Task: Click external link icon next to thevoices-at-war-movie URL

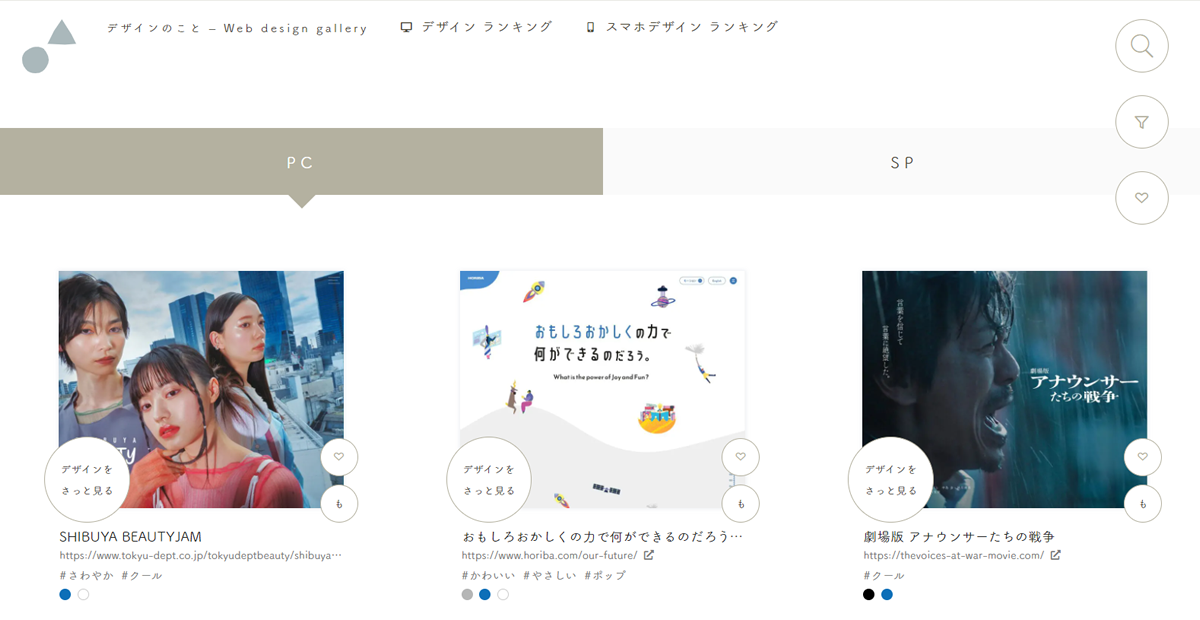Action: tap(1056, 555)
